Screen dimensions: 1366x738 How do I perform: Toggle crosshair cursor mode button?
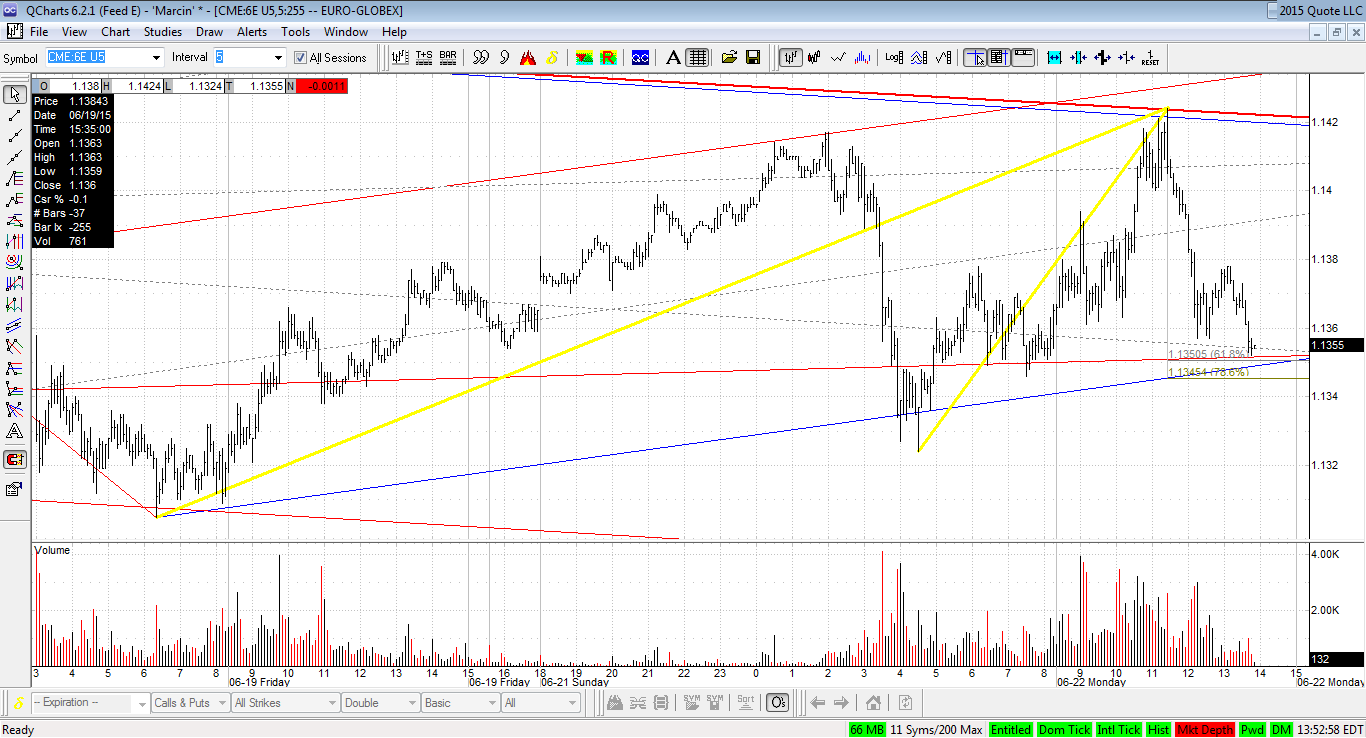(x=974, y=58)
